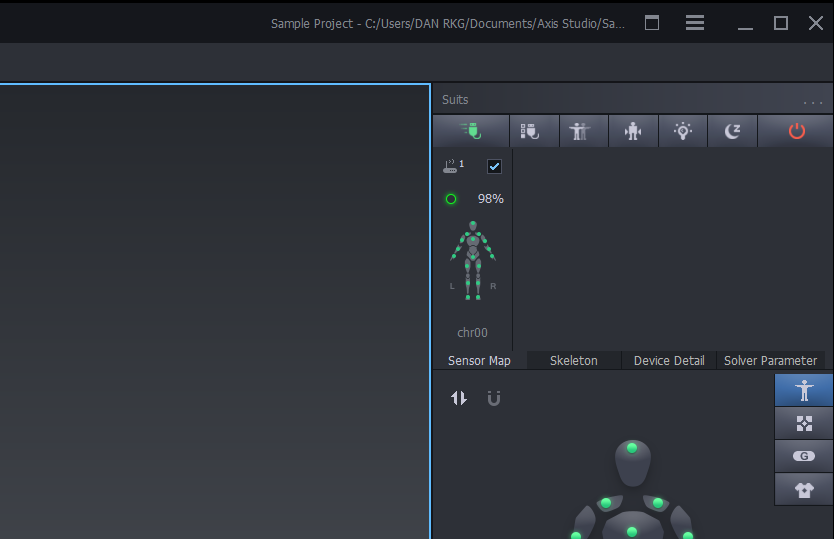Click the G capsule icon button
Screen dimensions: 834x539
(x=804, y=456)
